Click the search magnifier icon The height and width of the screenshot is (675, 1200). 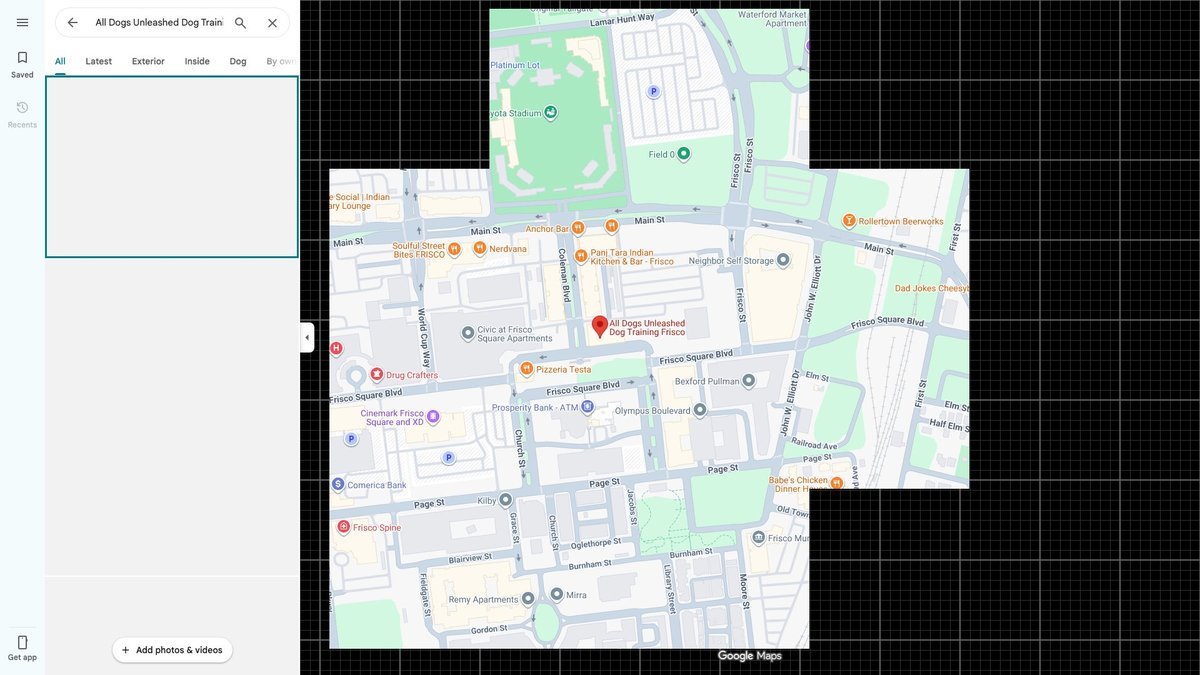tap(240, 22)
